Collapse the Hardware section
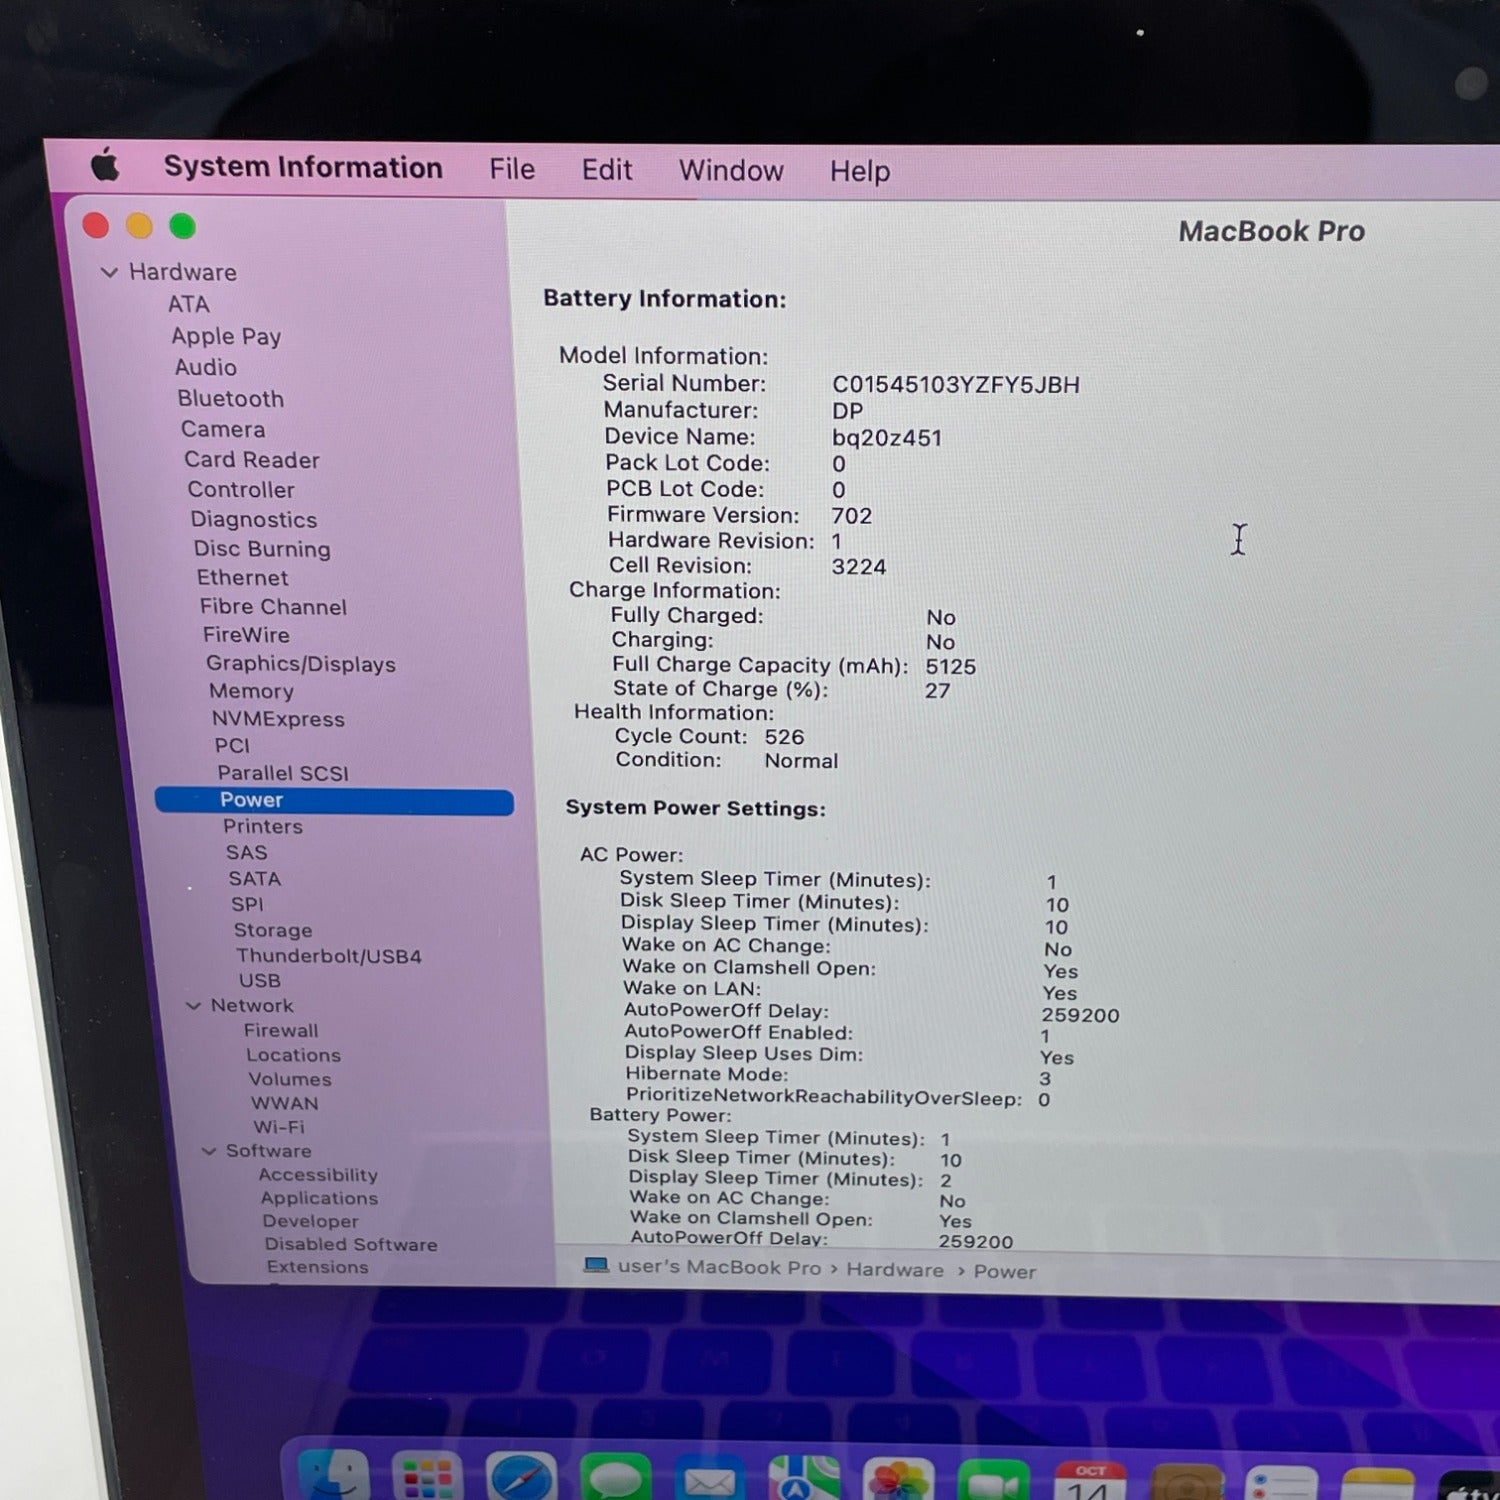The height and width of the screenshot is (1500, 1500). [110, 272]
